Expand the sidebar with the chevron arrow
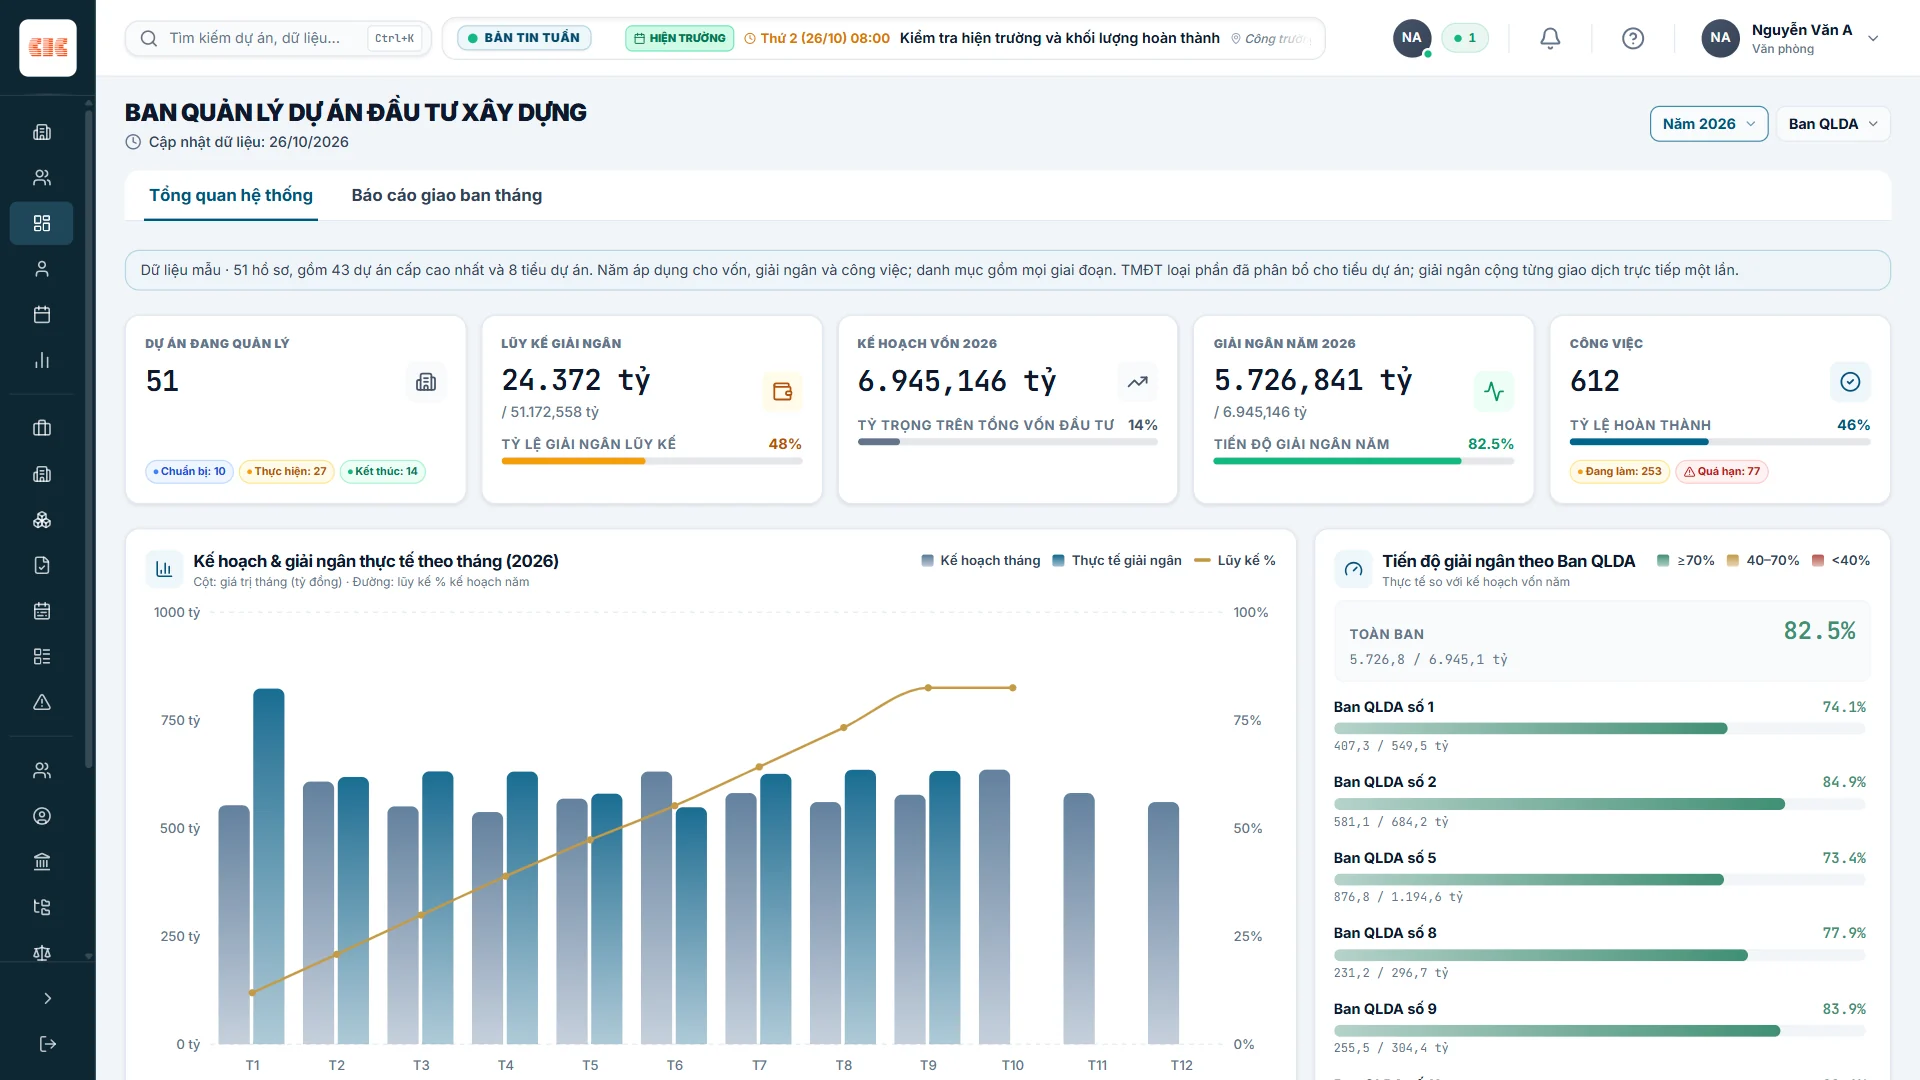The image size is (1920, 1080). (x=47, y=998)
